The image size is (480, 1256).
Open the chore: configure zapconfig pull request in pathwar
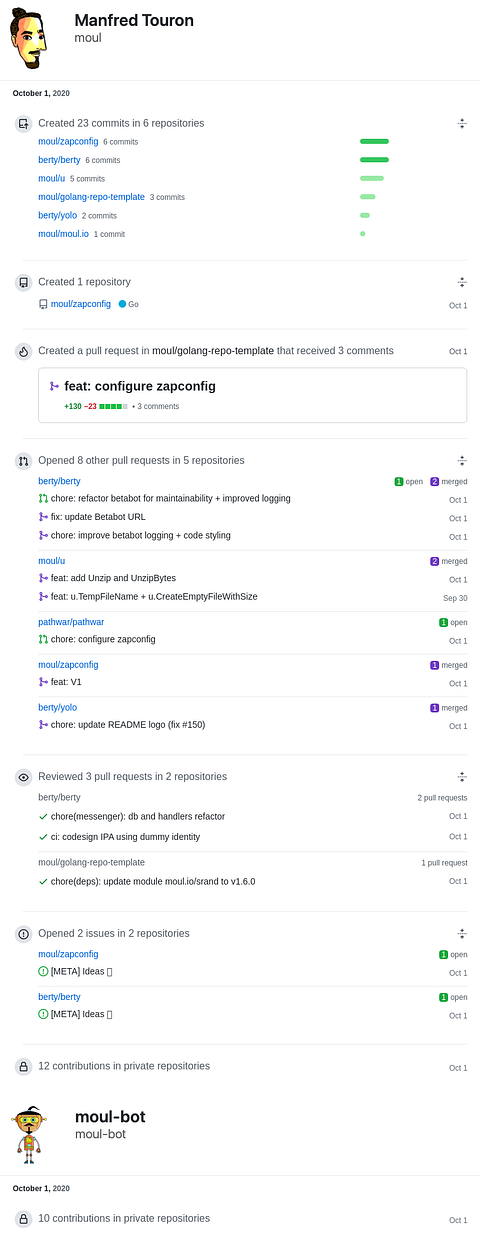(103, 640)
